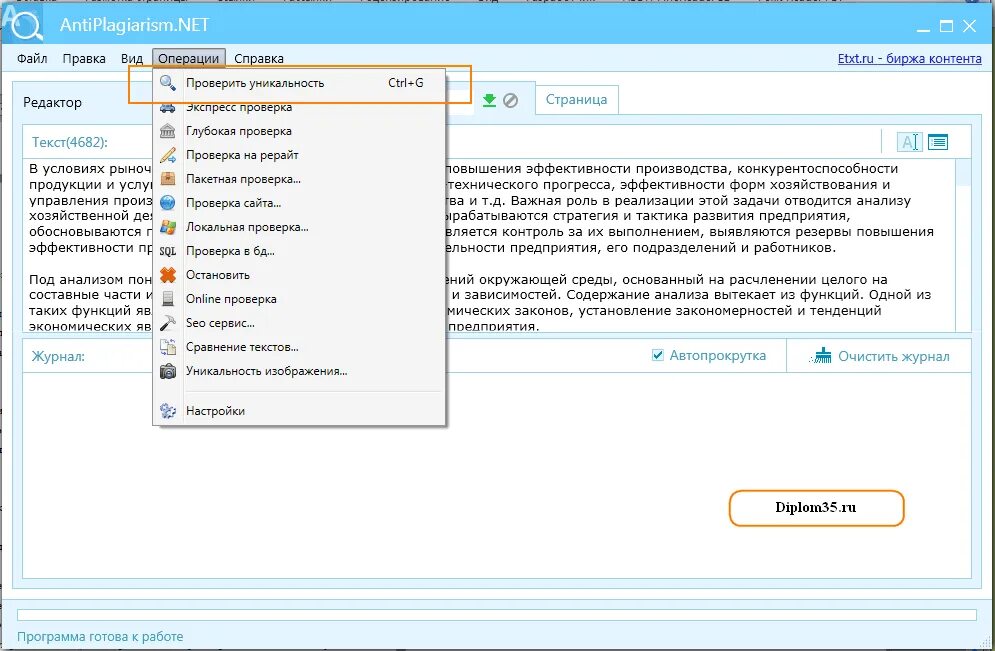Click the list view icon above text
The height and width of the screenshot is (651, 995).
tap(938, 142)
